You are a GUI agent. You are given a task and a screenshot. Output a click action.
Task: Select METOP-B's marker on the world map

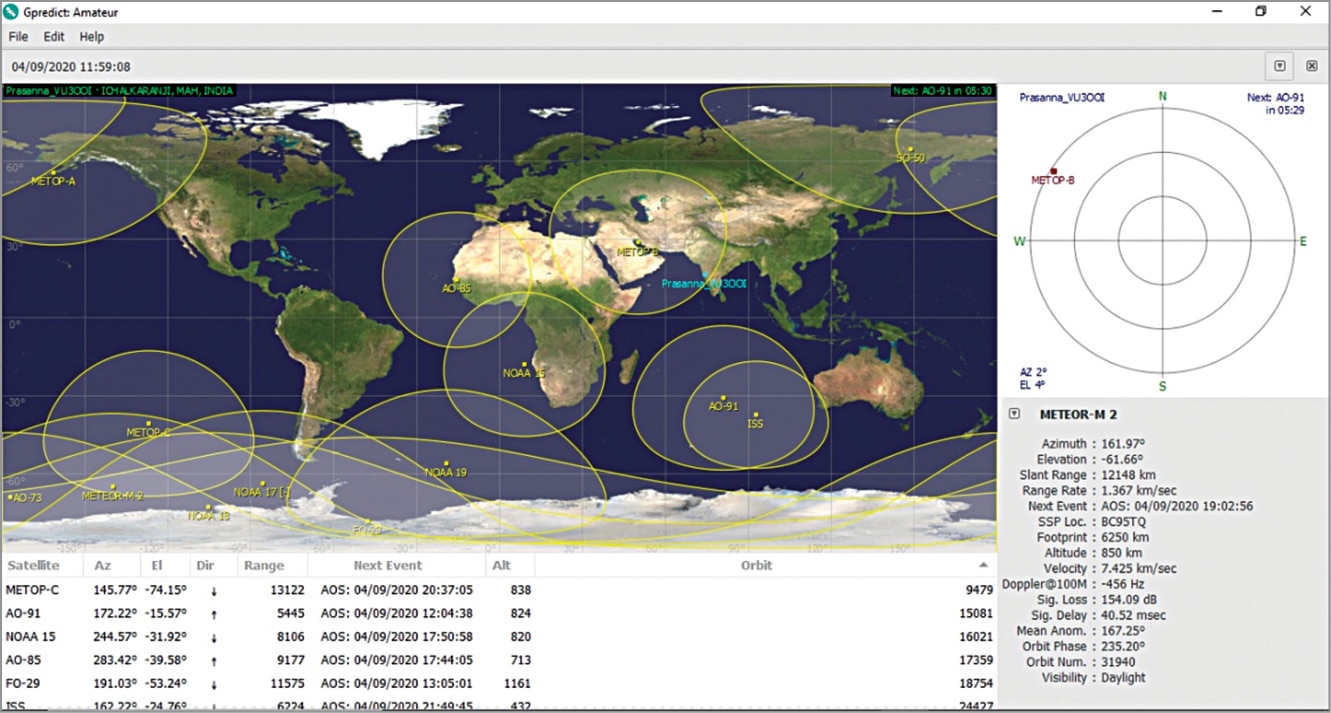636,241
